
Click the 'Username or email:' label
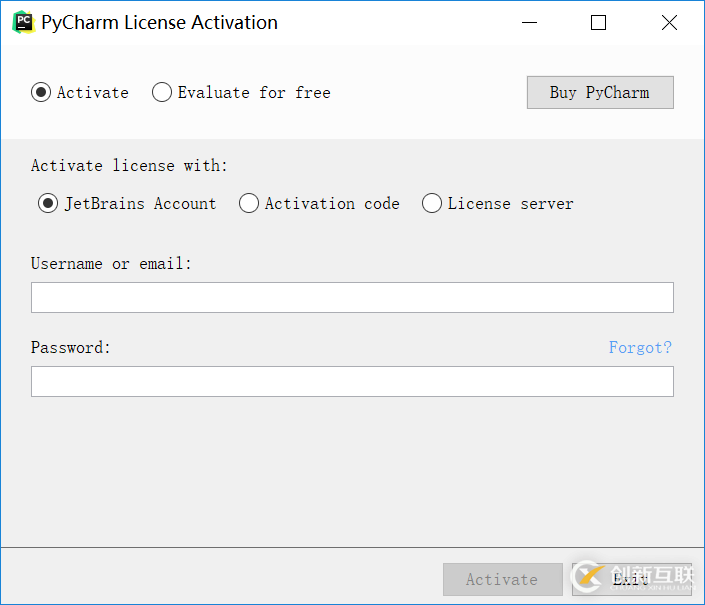click(x=111, y=263)
